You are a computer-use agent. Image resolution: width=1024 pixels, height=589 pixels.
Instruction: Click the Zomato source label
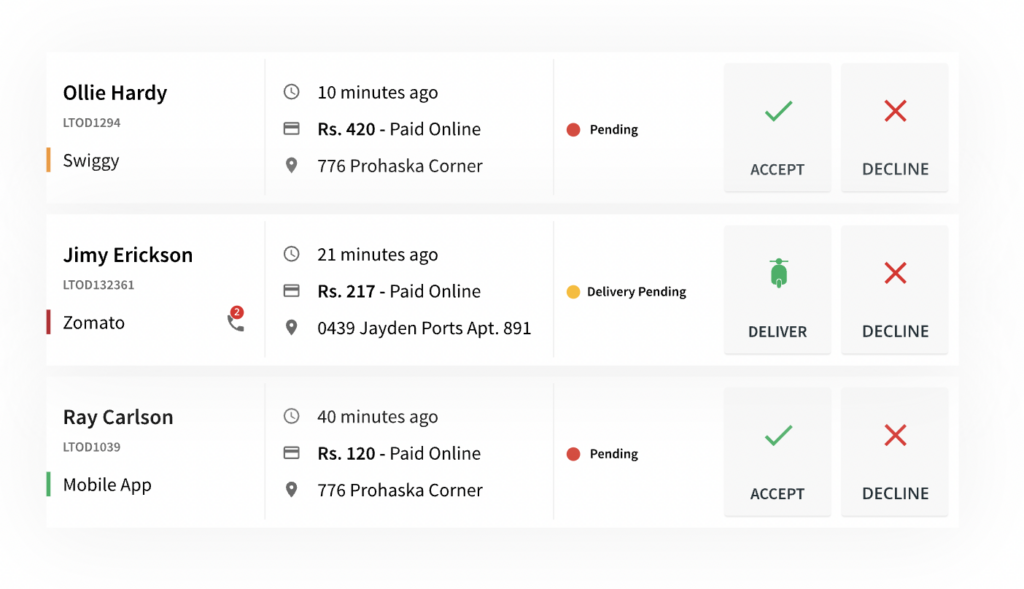(93, 323)
